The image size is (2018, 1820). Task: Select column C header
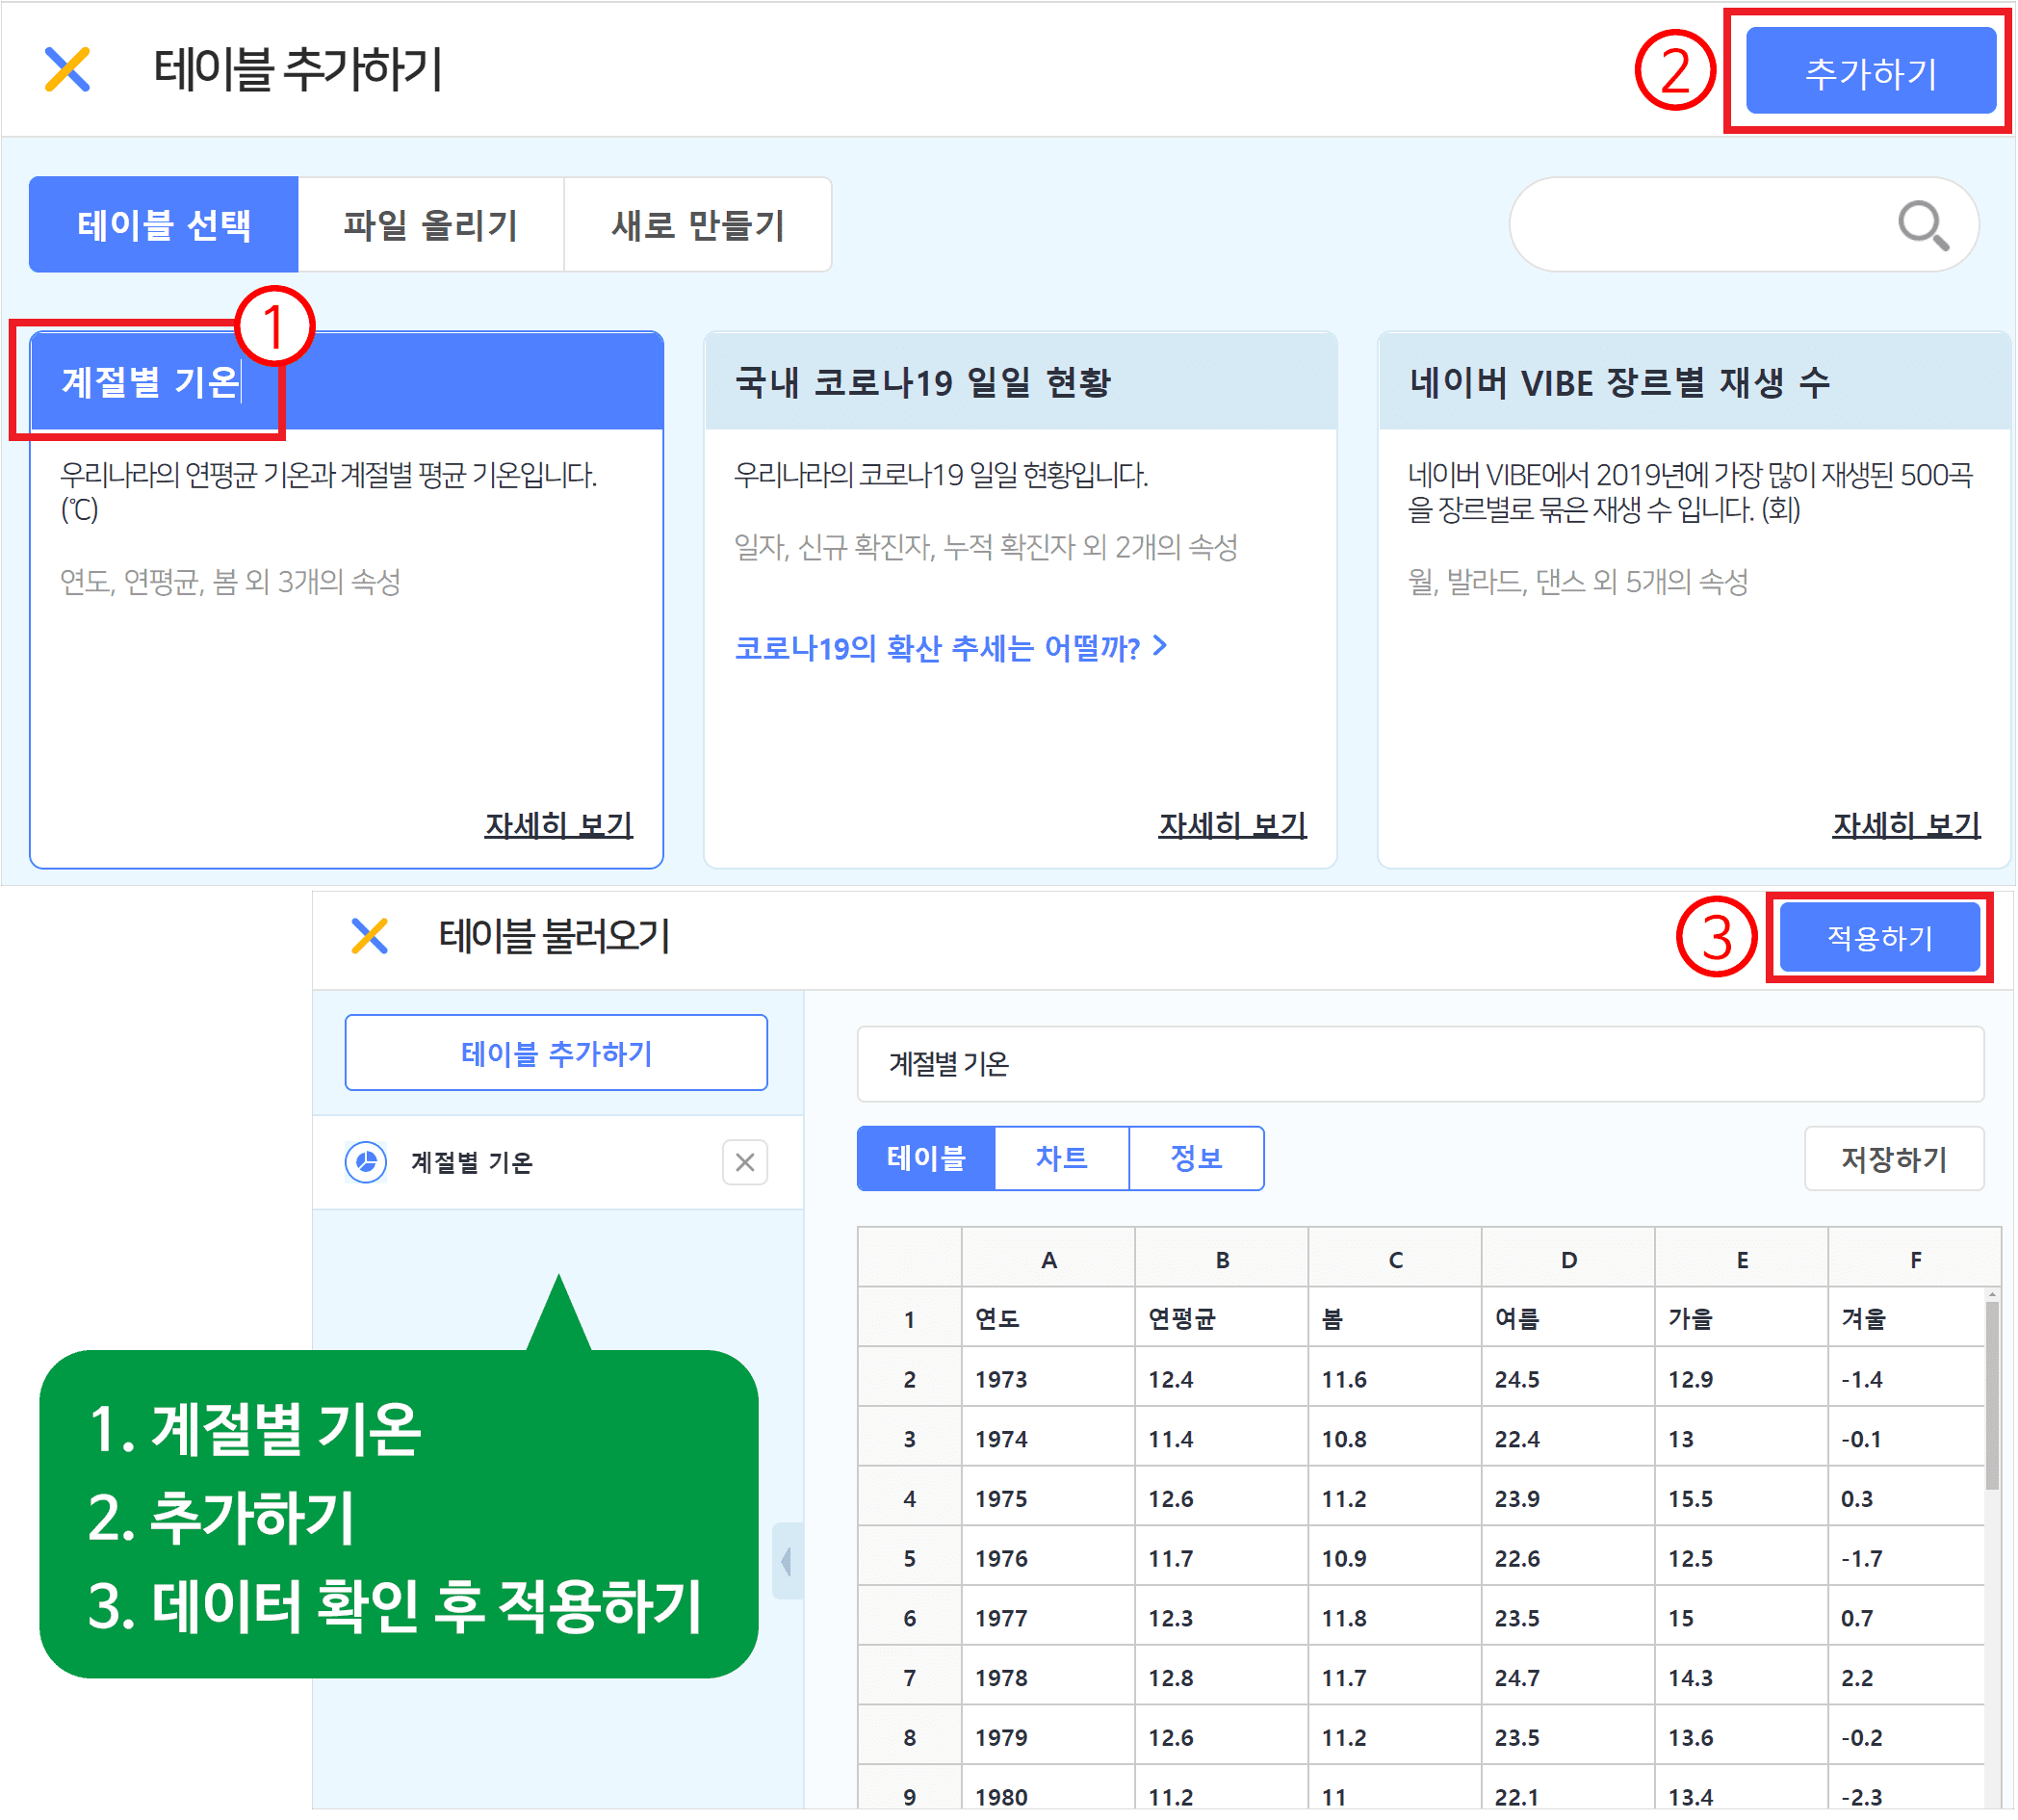point(1396,1259)
